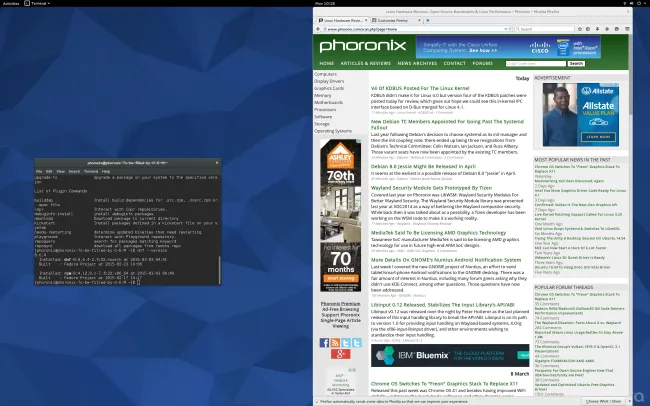Click the Phoronix site Search button

coord(576,63)
